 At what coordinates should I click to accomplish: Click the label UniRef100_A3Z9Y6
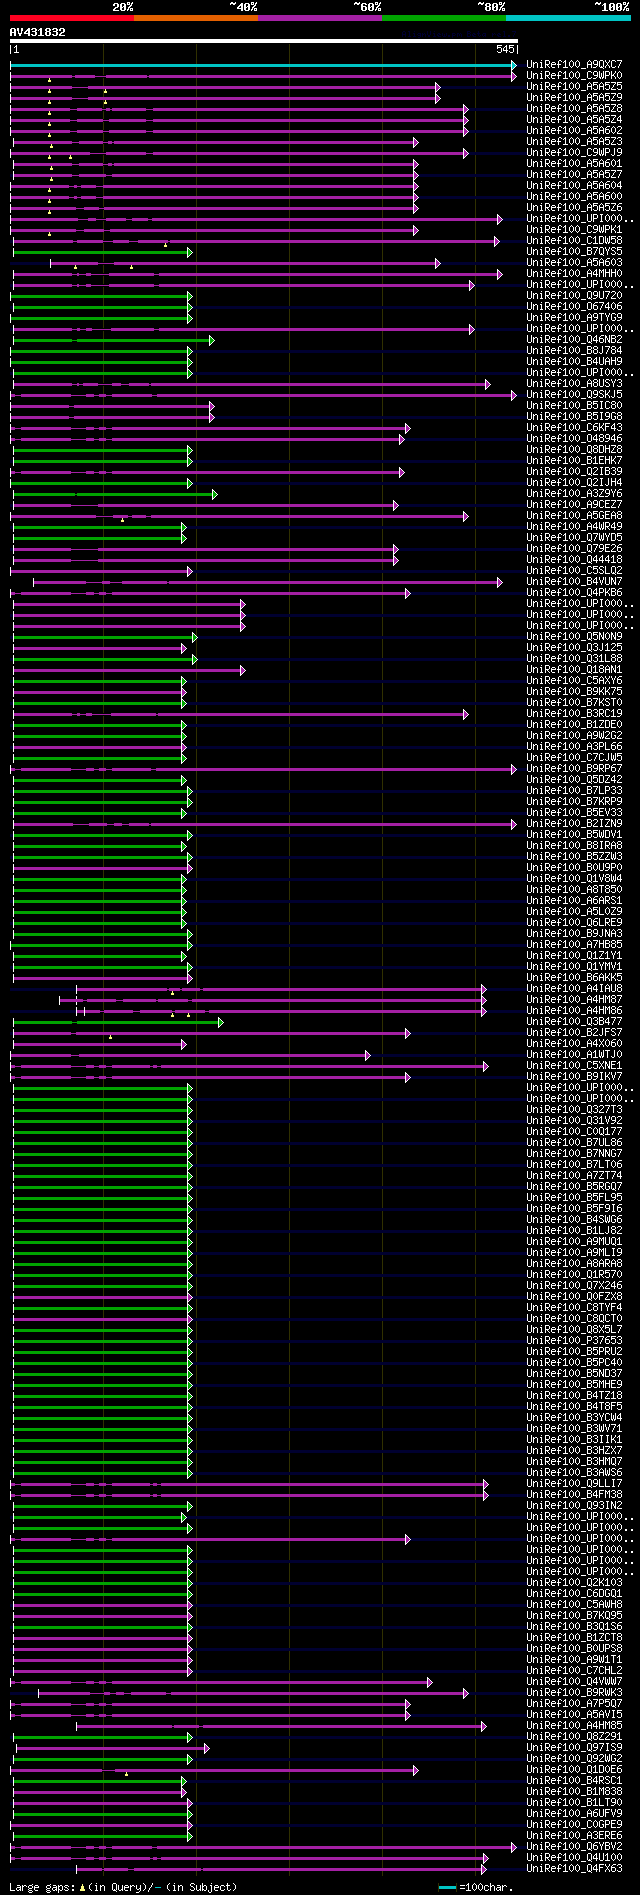574,494
